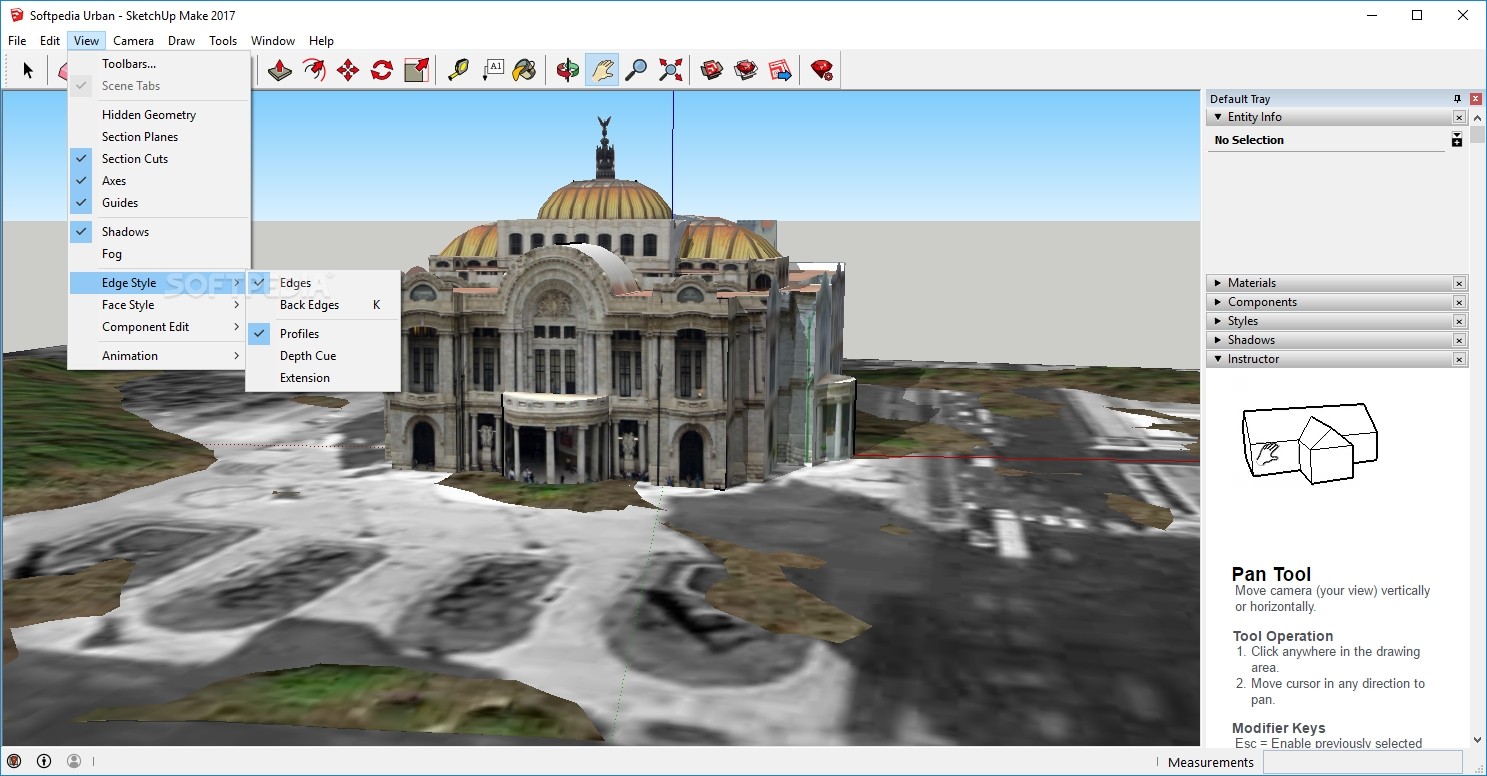Close the Instructor panel
This screenshot has height=776, width=1487.
[x=1459, y=359]
